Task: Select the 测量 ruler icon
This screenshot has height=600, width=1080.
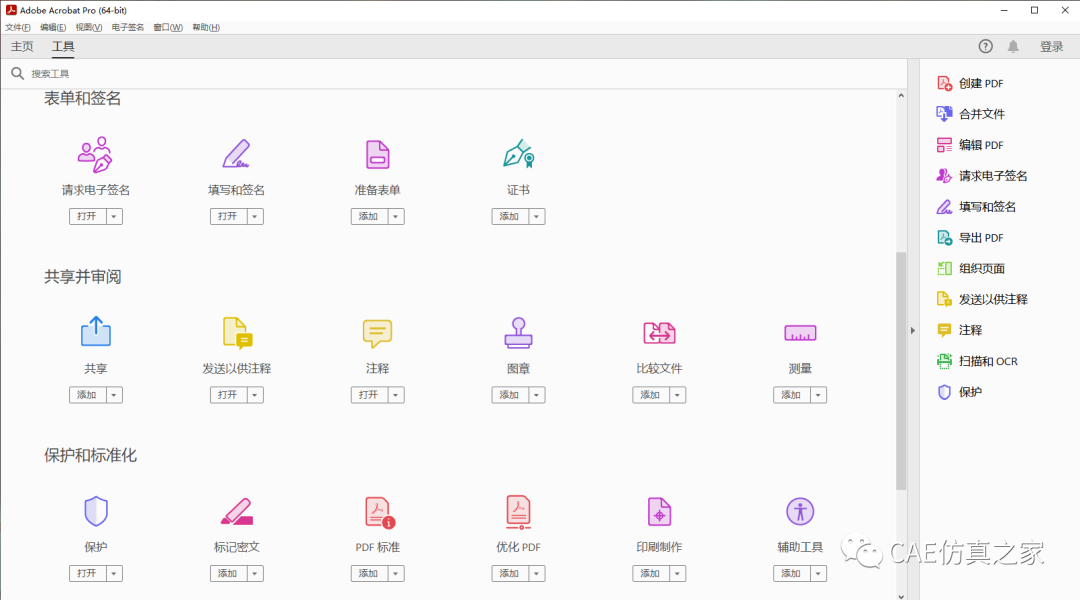Action: [800, 333]
